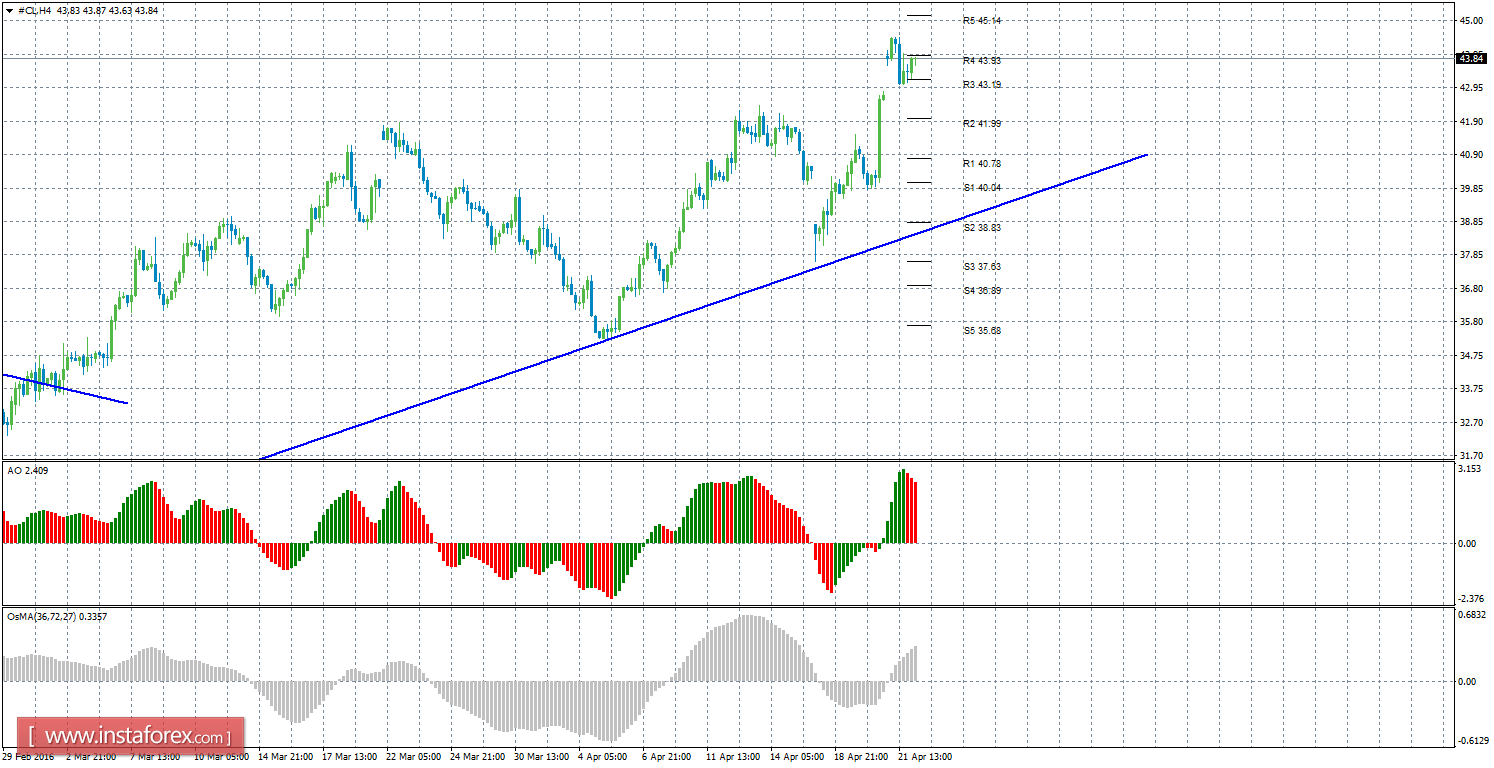The height and width of the screenshot is (768, 1494).
Task: Click the 35.80 price axis value
Action: 1471,322
